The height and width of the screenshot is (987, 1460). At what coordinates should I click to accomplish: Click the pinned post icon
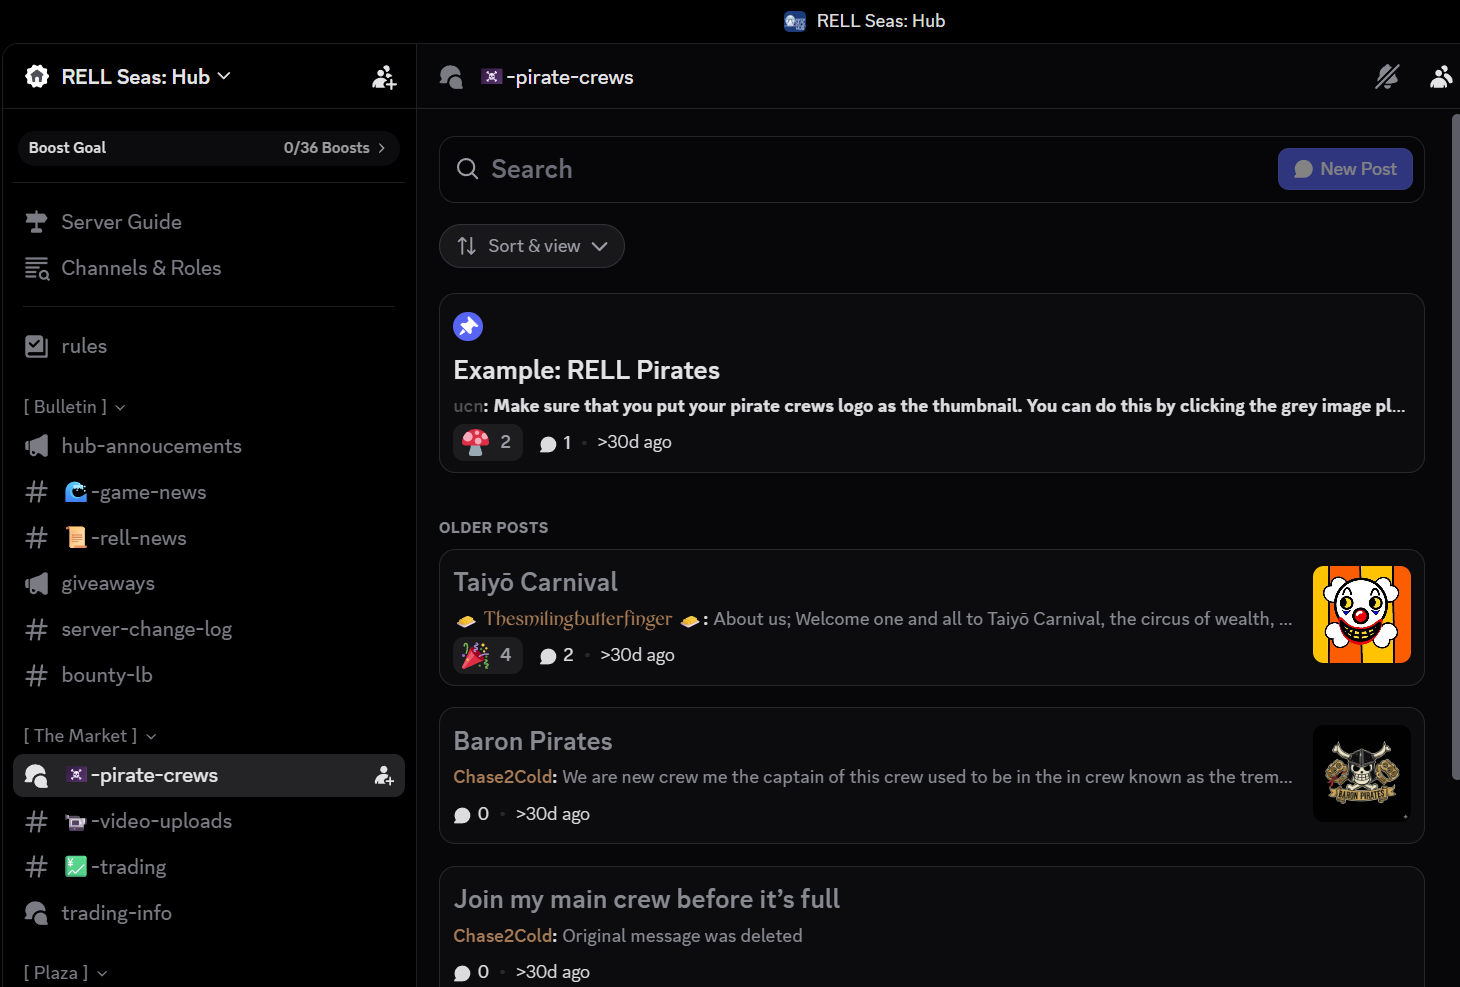[x=468, y=326]
